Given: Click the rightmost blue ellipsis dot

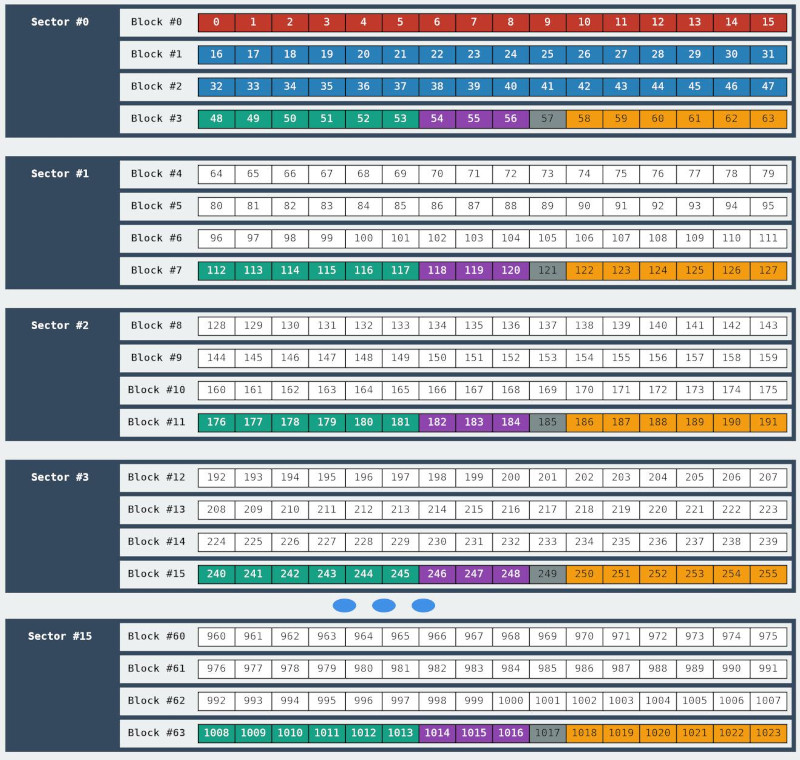Looking at the screenshot, I should point(423,605).
